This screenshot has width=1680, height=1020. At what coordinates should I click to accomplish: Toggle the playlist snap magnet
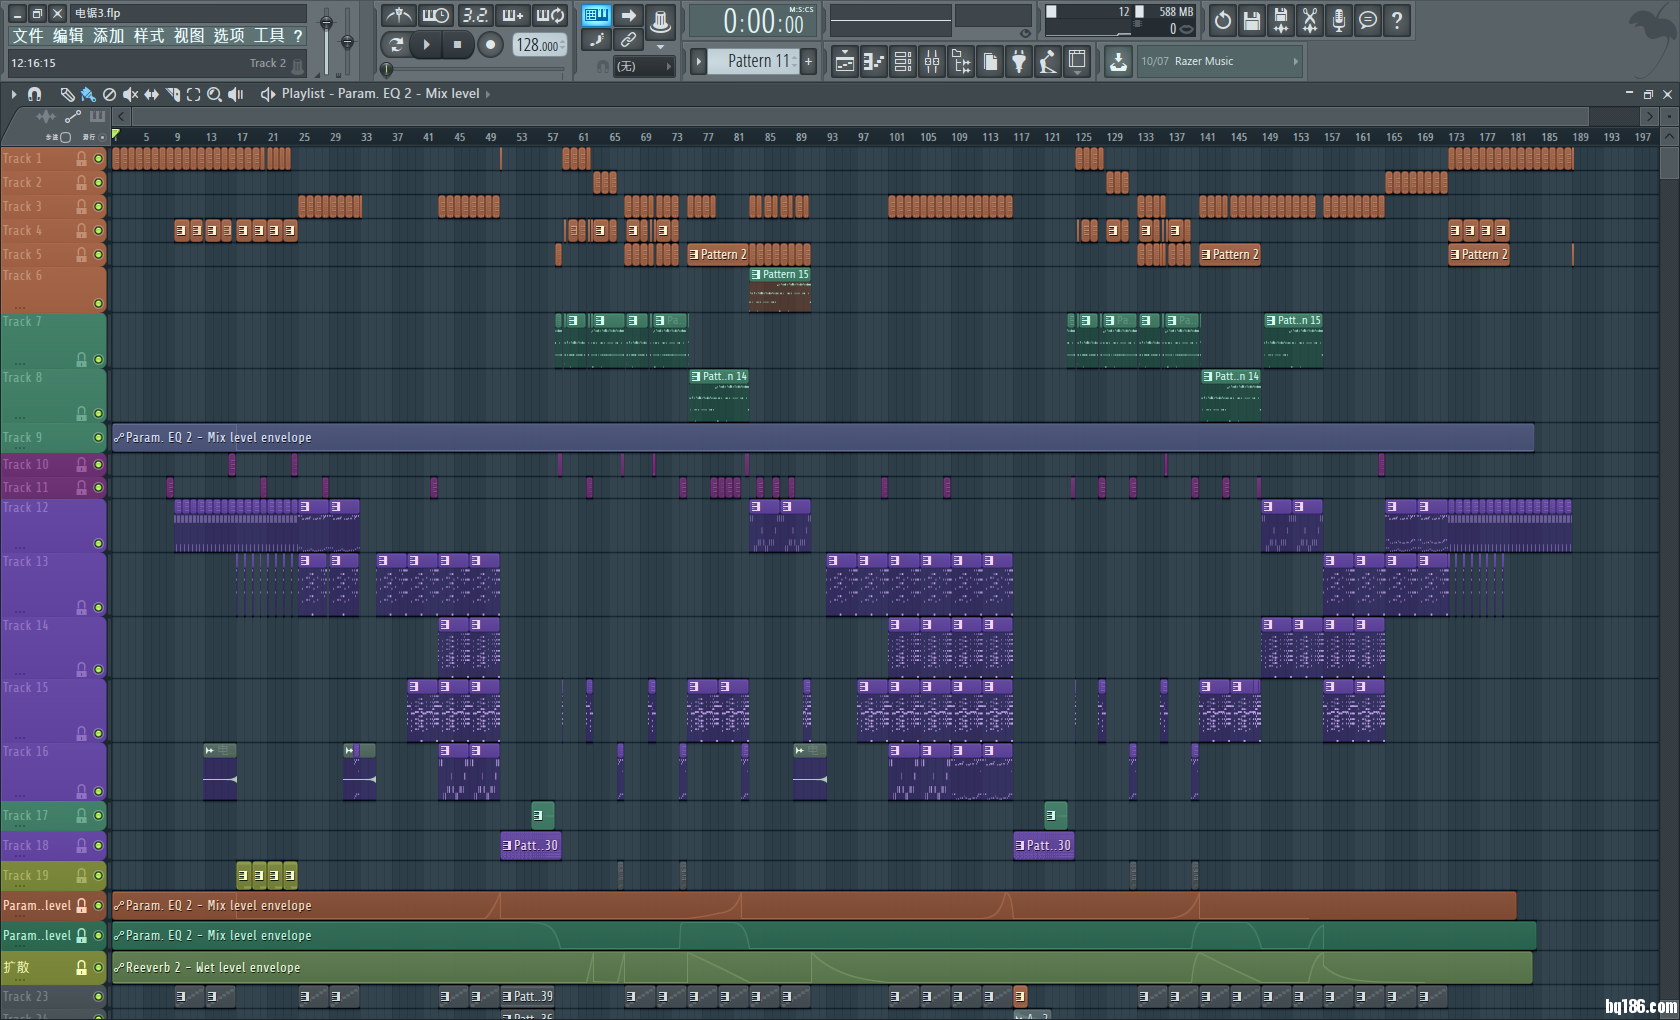[35, 94]
